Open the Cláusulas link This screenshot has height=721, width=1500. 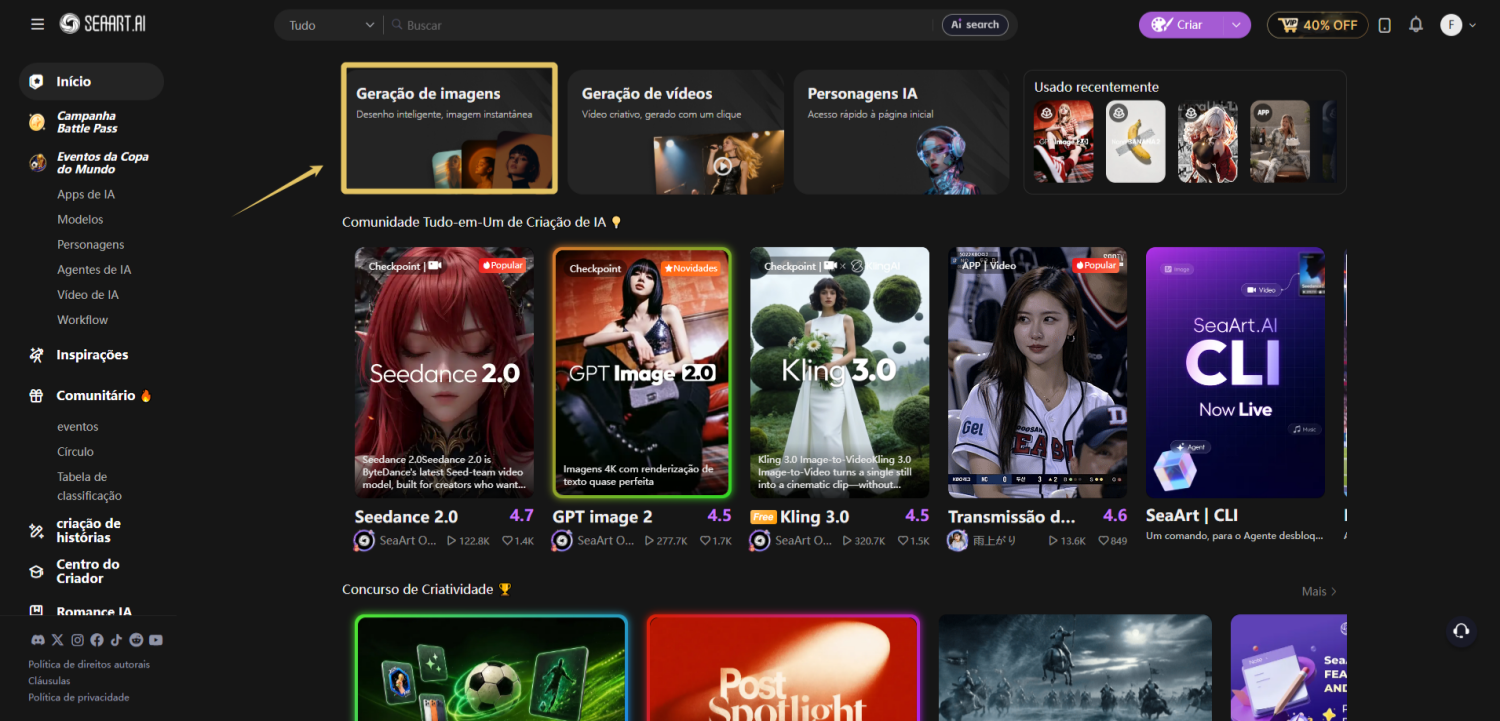tap(49, 681)
